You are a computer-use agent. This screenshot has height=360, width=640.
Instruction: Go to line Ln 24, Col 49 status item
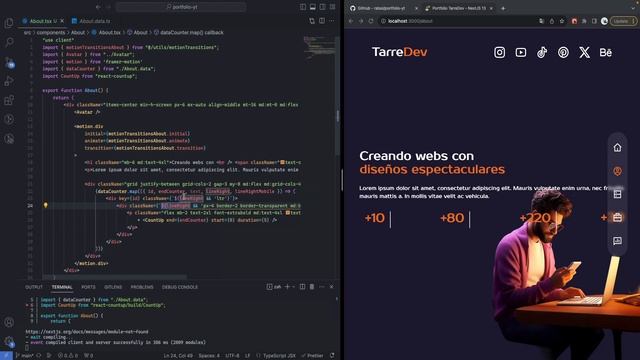coord(178,356)
